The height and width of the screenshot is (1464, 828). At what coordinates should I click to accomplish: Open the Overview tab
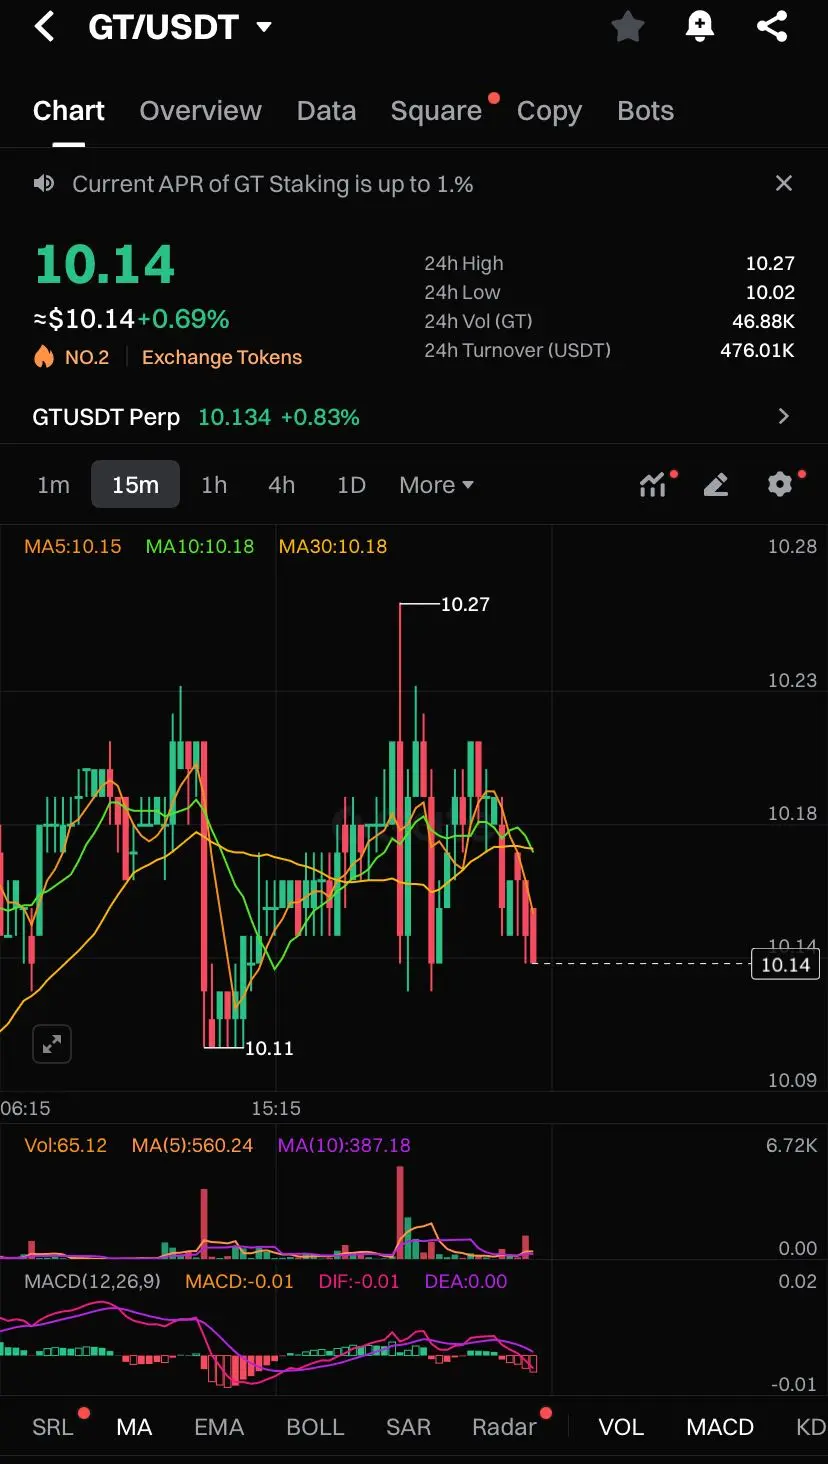(200, 111)
